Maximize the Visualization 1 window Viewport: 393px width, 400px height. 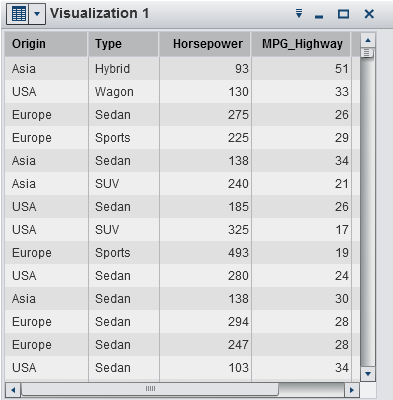[x=343, y=14]
